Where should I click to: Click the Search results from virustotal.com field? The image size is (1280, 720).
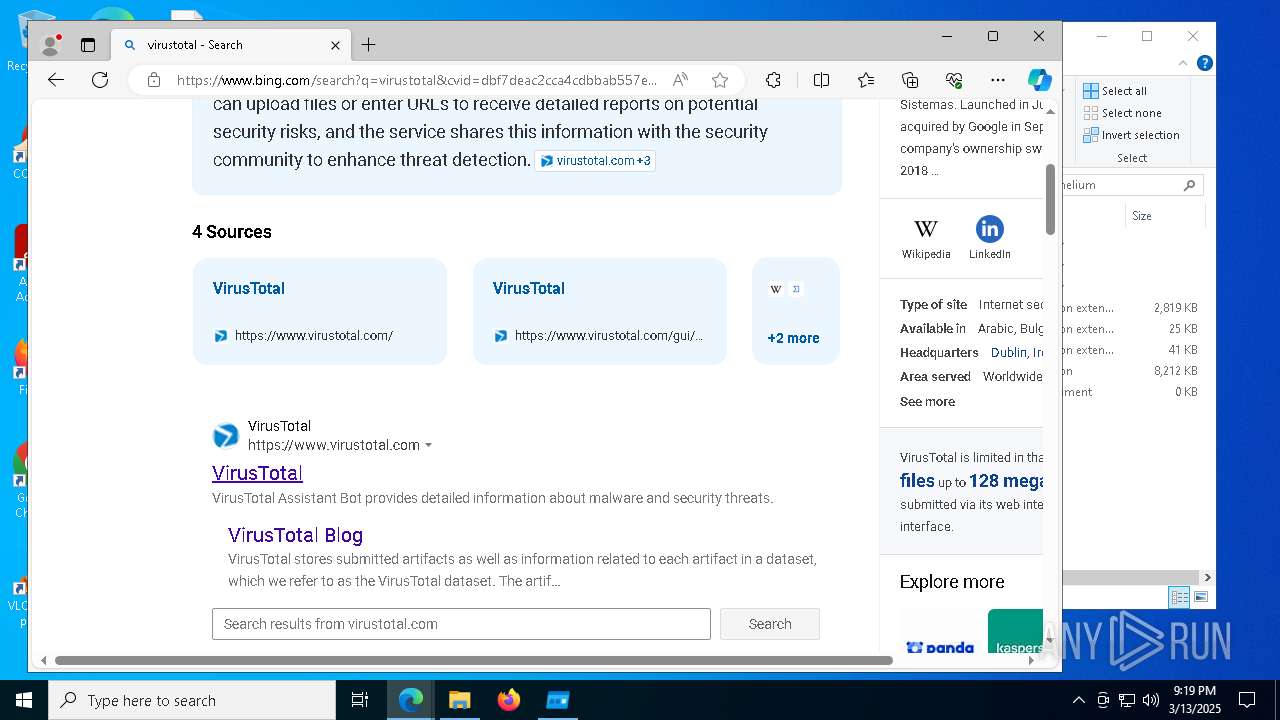click(461, 624)
